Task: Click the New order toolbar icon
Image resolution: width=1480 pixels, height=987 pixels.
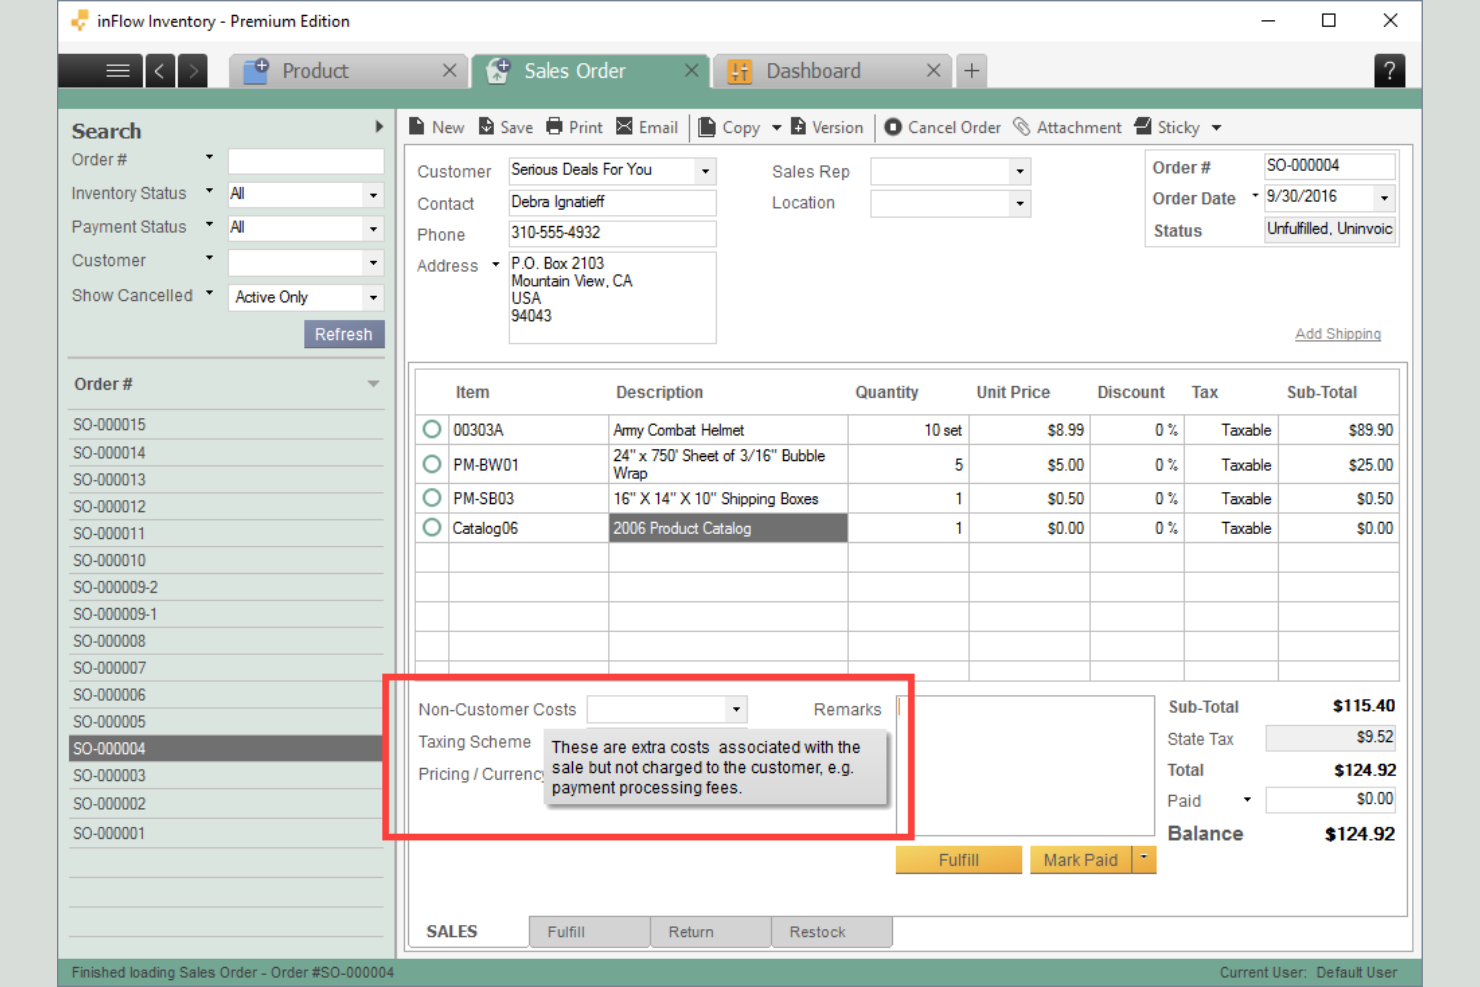Action: (x=418, y=127)
